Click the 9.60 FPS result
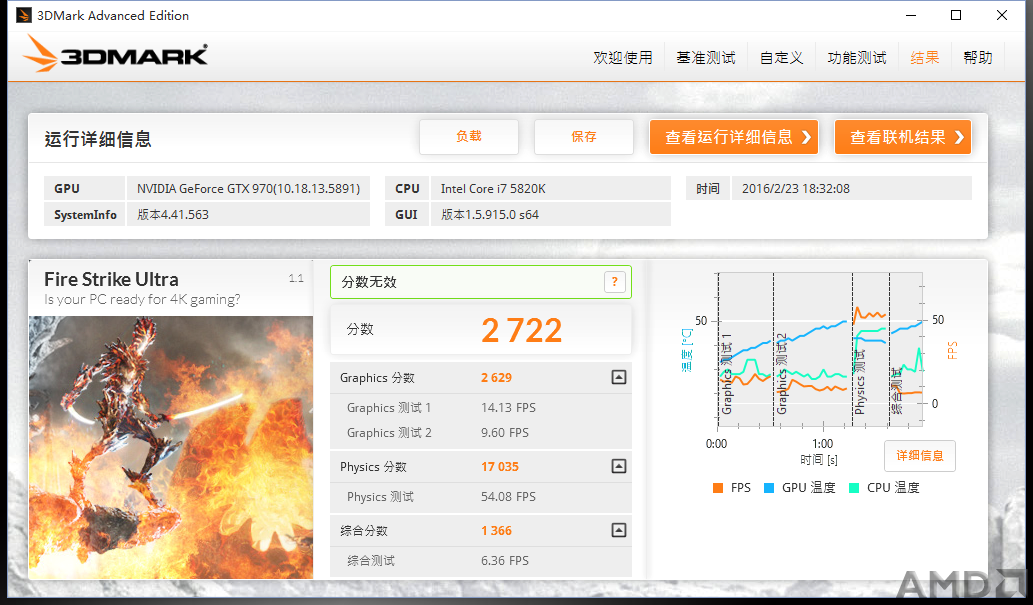This screenshot has height=605, width=1033. (x=505, y=433)
